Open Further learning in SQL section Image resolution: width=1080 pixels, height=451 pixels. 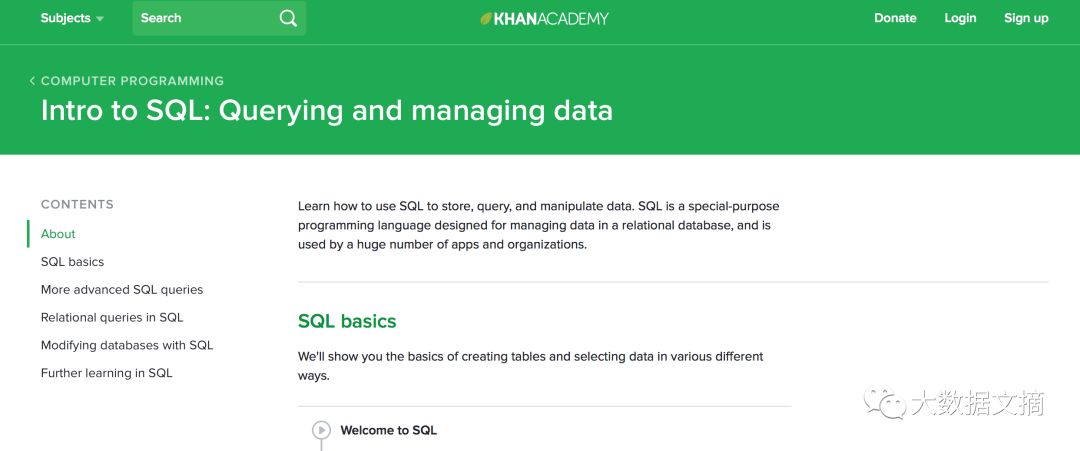[x=107, y=373]
